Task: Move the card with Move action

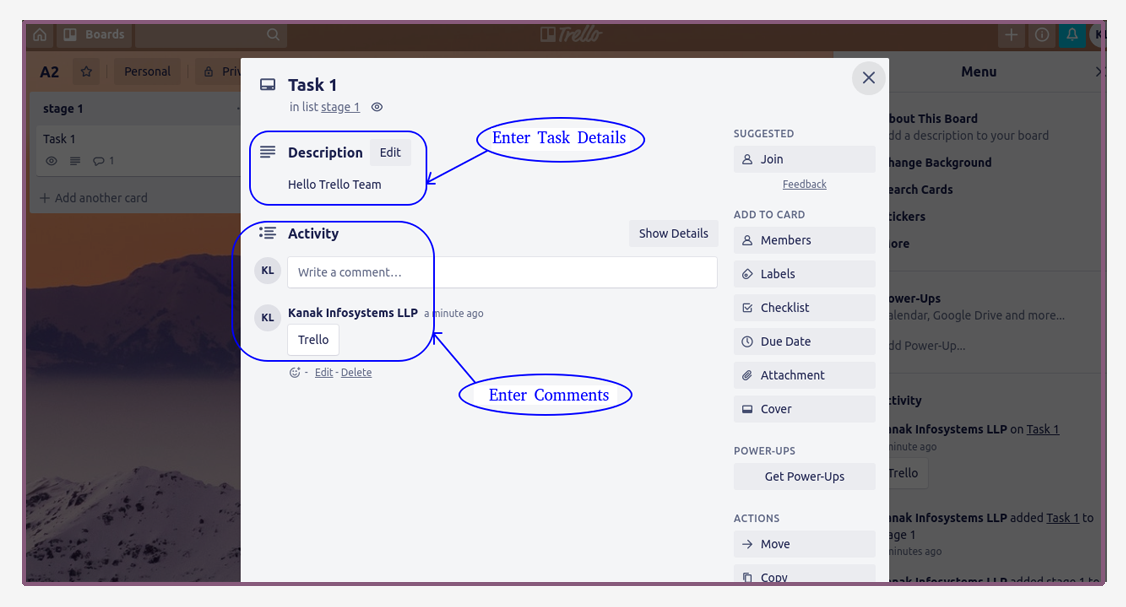Action: (804, 545)
